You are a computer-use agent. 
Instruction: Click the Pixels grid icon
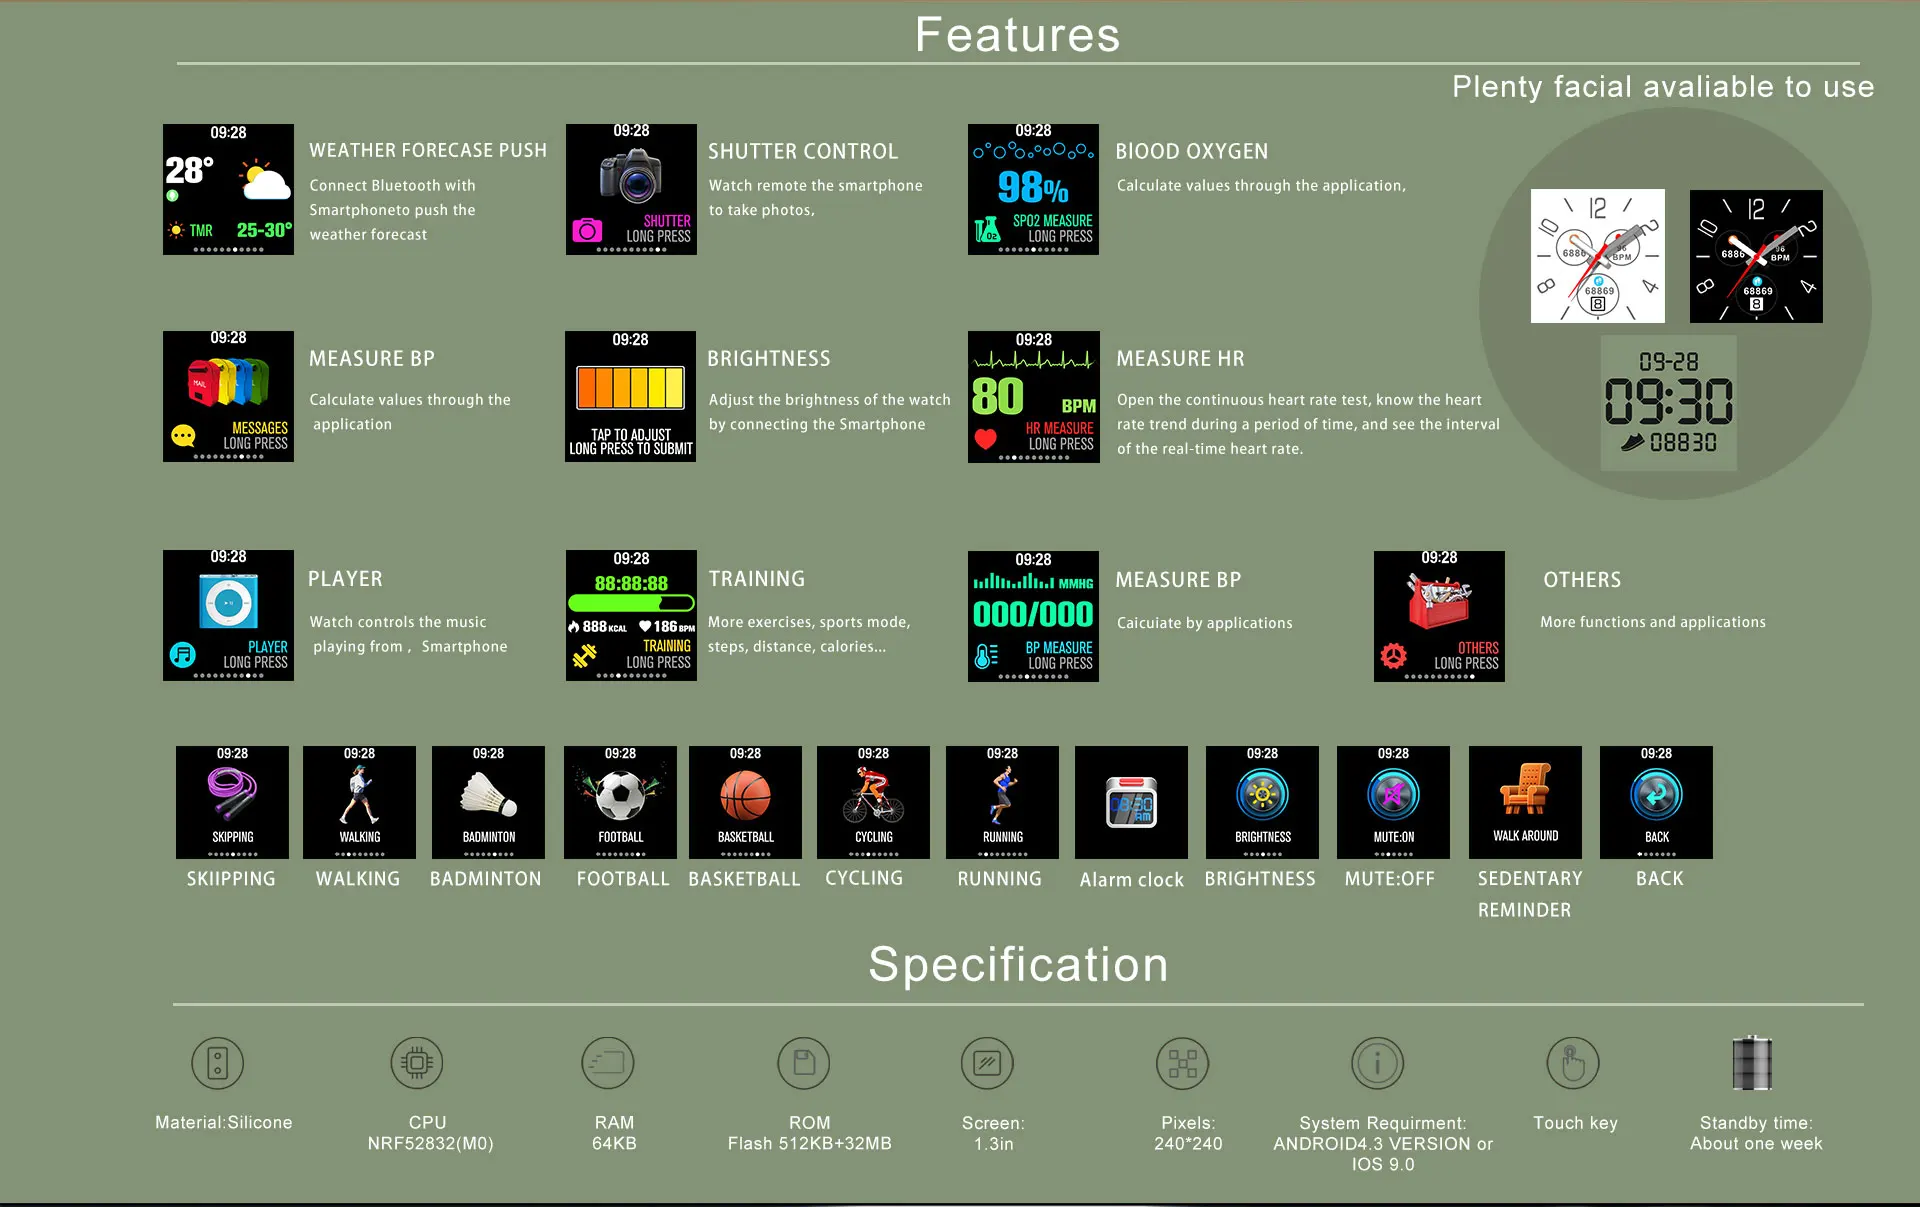pos(1182,1063)
